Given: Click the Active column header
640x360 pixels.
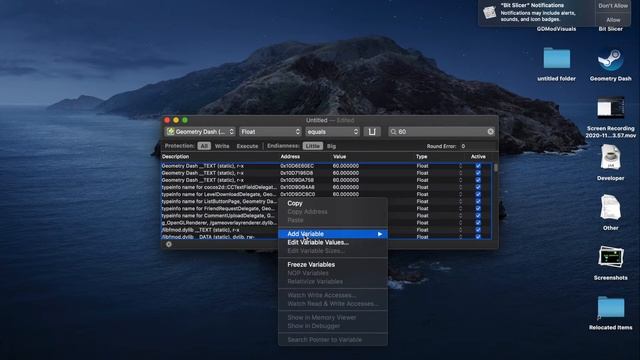Looking at the screenshot, I should tap(478, 156).
